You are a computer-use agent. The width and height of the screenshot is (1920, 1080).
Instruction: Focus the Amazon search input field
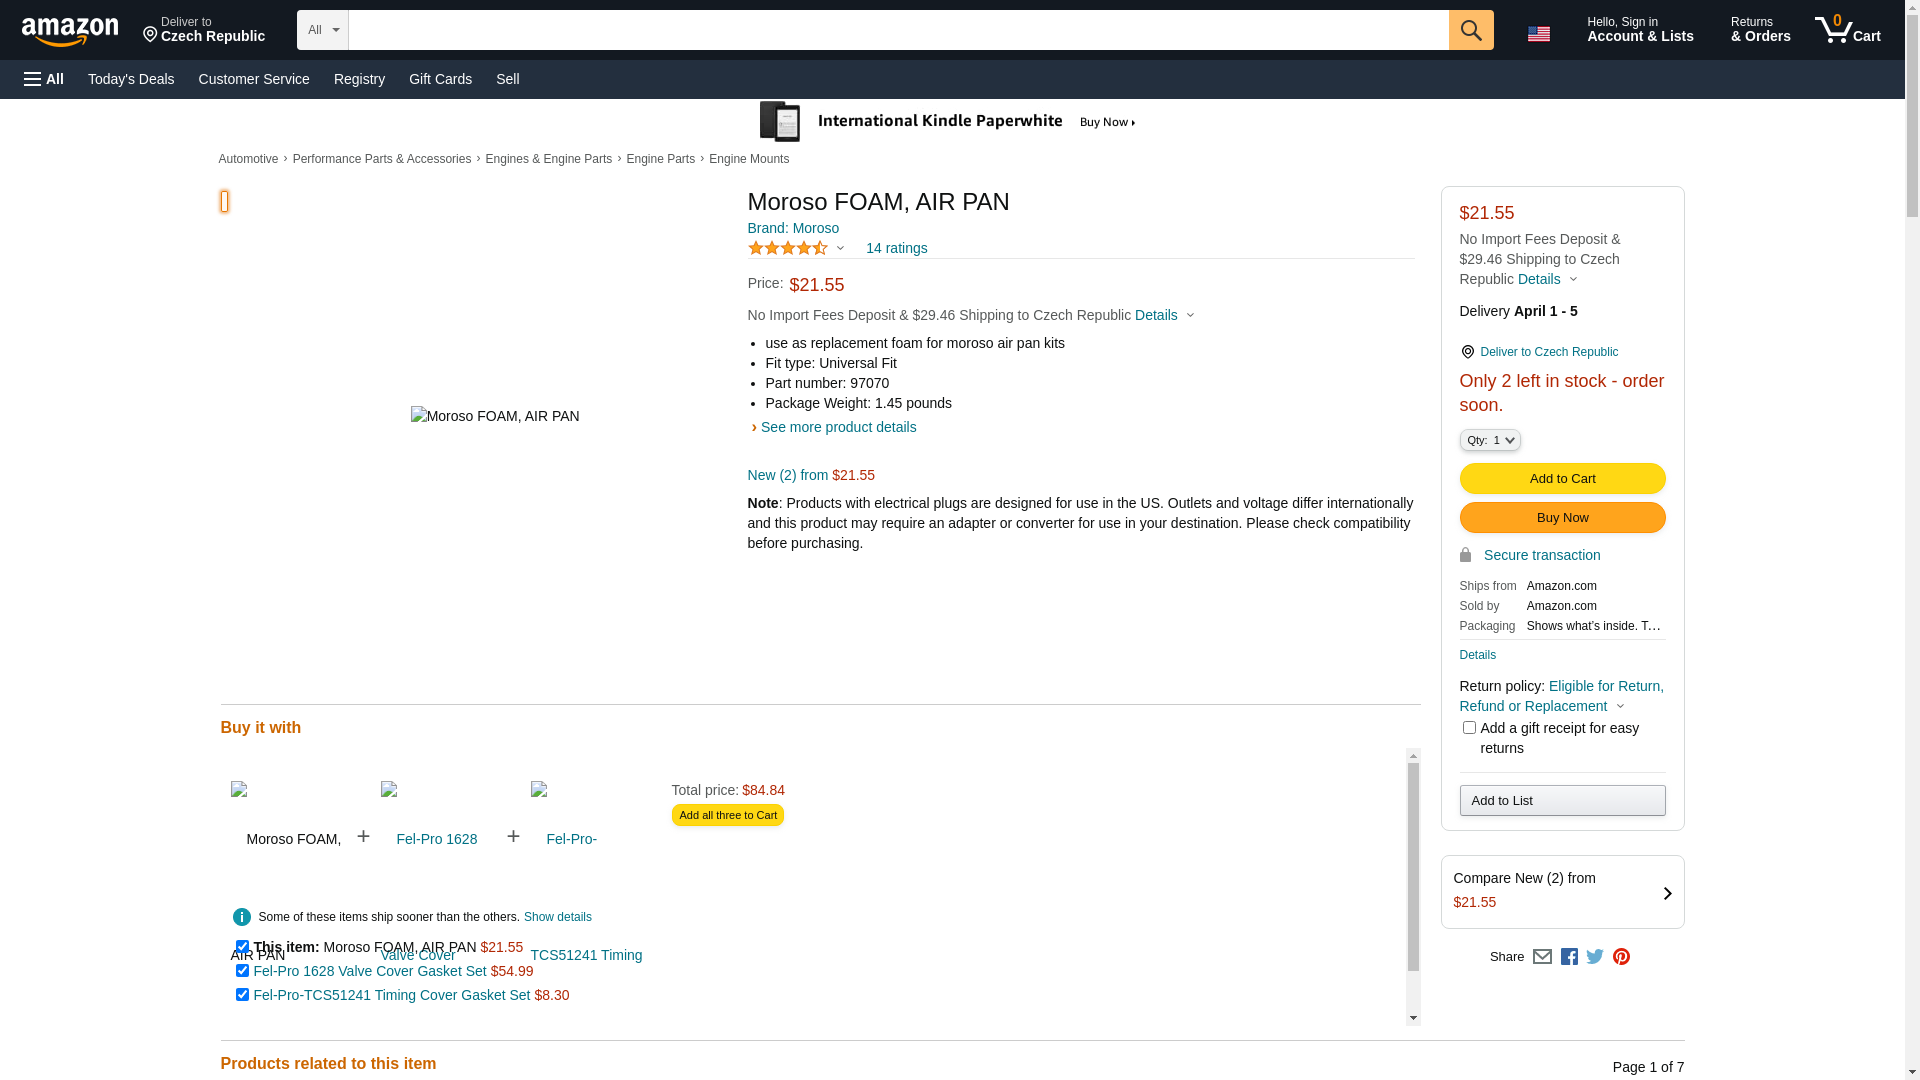click(x=897, y=30)
